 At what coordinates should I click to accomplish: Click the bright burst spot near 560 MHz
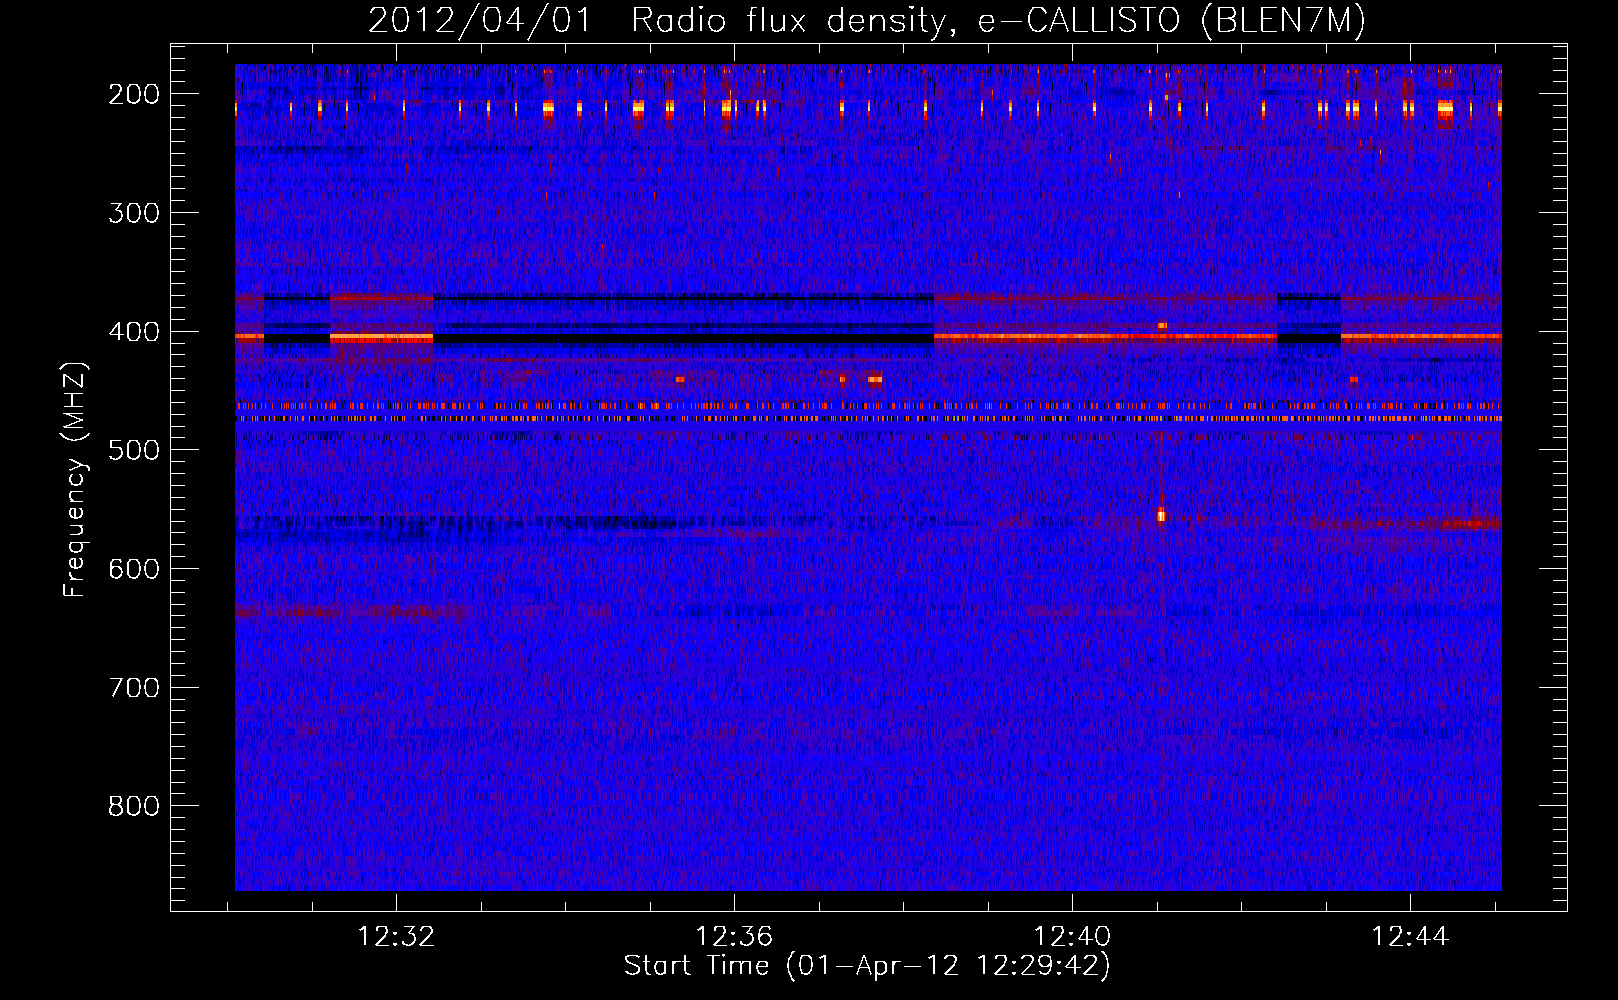click(1161, 516)
